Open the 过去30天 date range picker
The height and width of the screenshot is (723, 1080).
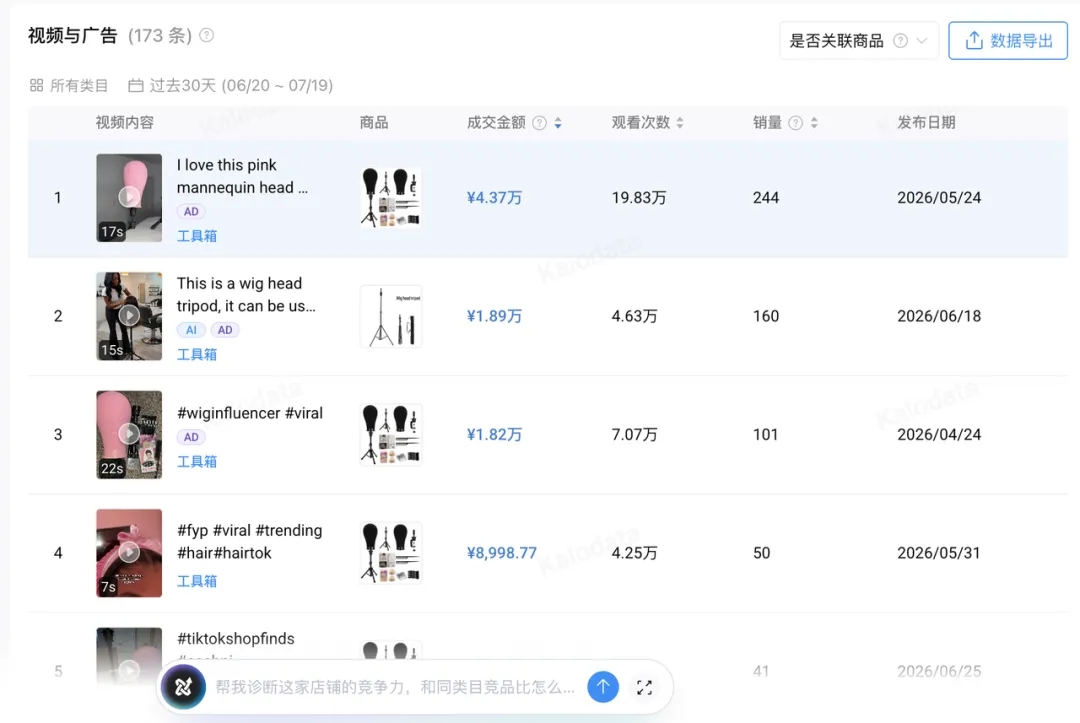[x=231, y=85]
